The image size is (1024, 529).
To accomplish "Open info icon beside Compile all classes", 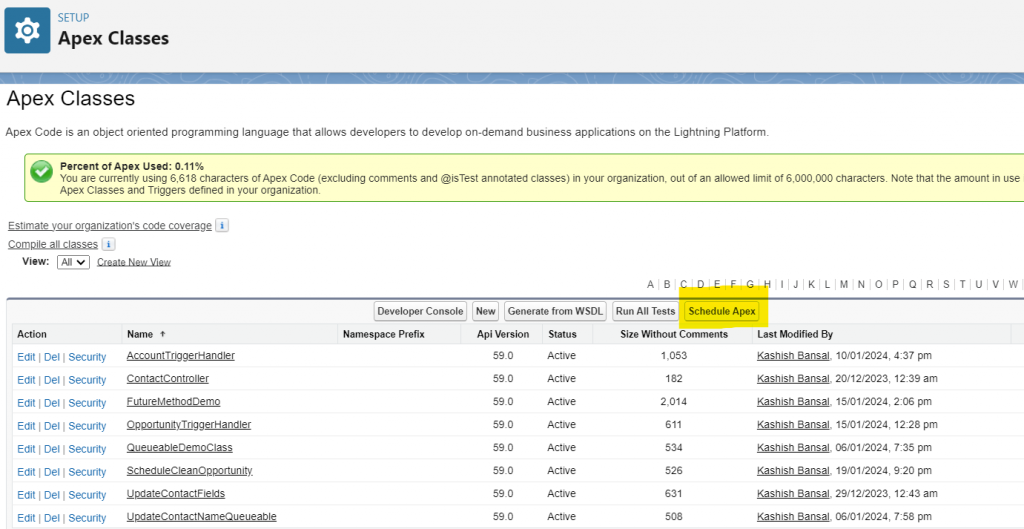I will click(x=108, y=244).
